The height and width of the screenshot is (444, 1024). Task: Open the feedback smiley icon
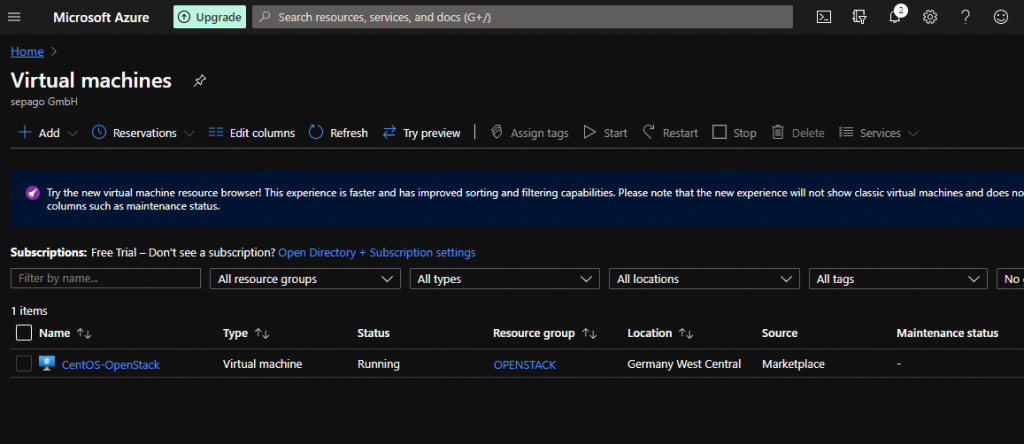point(1000,17)
